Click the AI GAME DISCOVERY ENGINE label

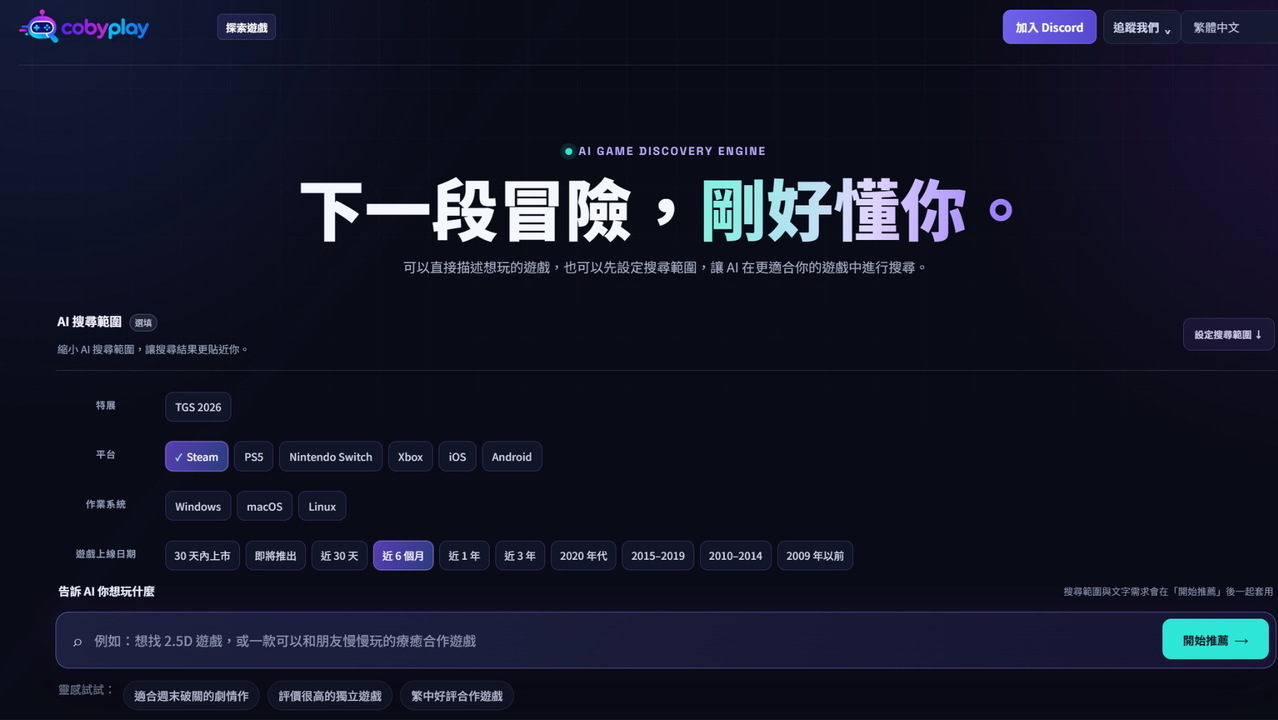point(672,151)
